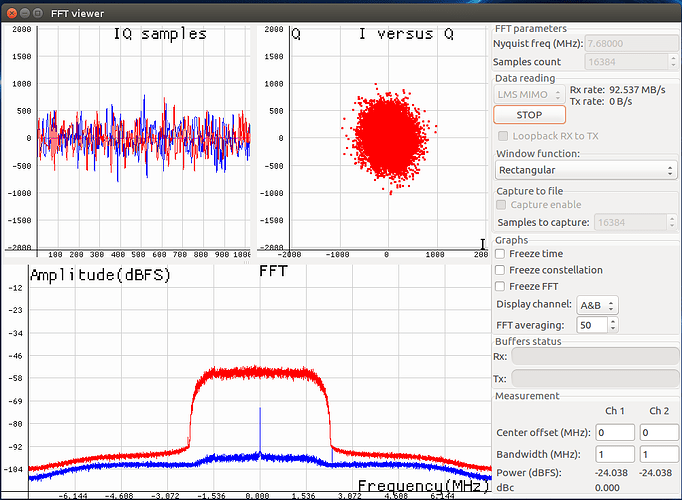Click the Rx buffer status bar

pyautogui.click(x=595, y=356)
